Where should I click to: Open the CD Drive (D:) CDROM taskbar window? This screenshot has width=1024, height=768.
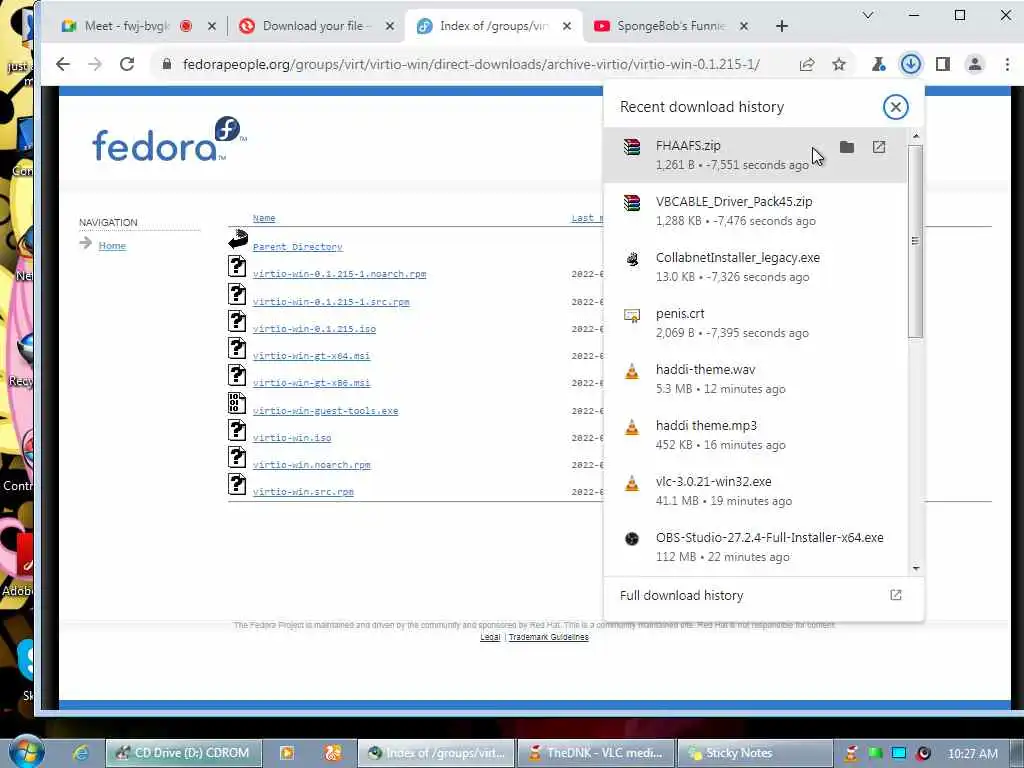(184, 753)
